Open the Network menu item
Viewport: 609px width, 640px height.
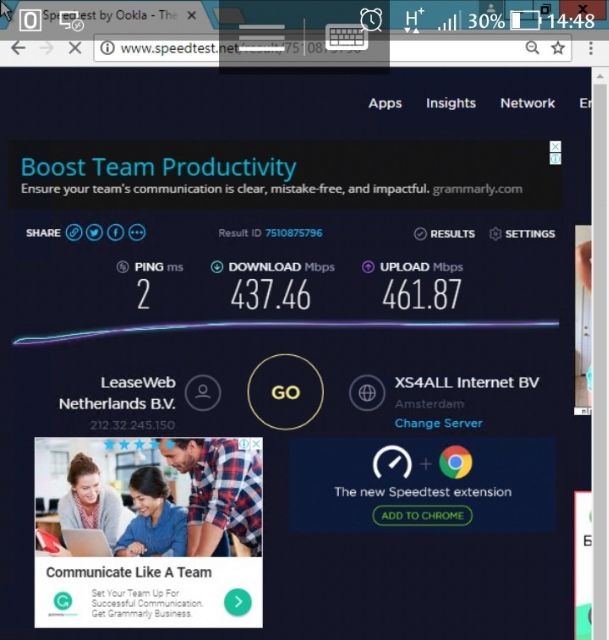(528, 103)
